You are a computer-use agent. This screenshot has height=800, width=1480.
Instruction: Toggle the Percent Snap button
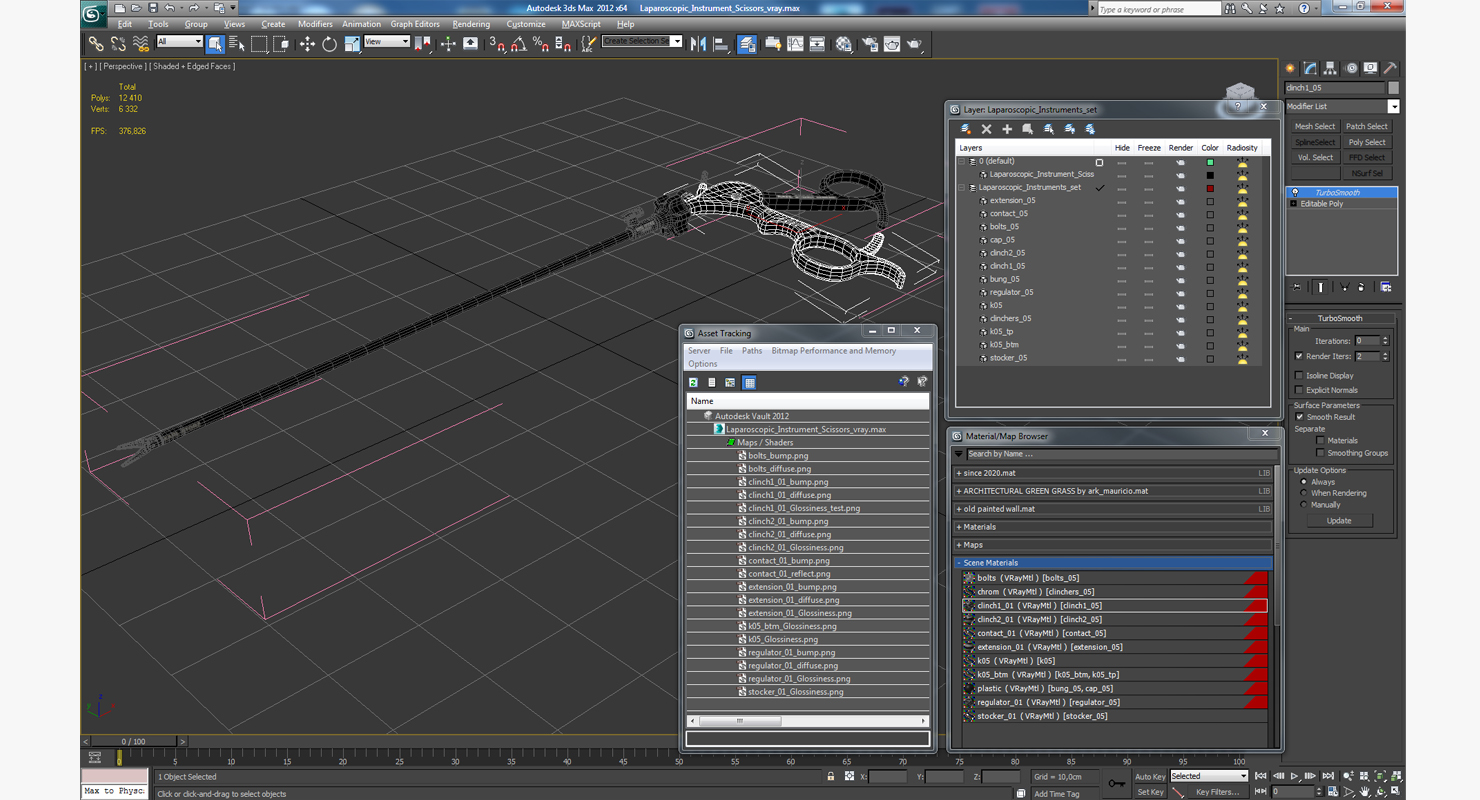(x=541, y=44)
